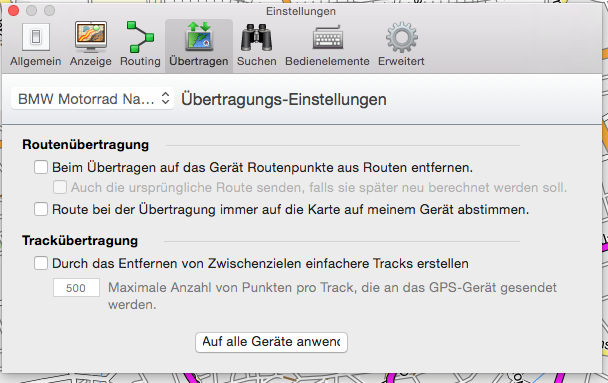608x383 pixels.
Task: Enable einfachere Tracks erstellen checkbox
Action: (x=41, y=263)
